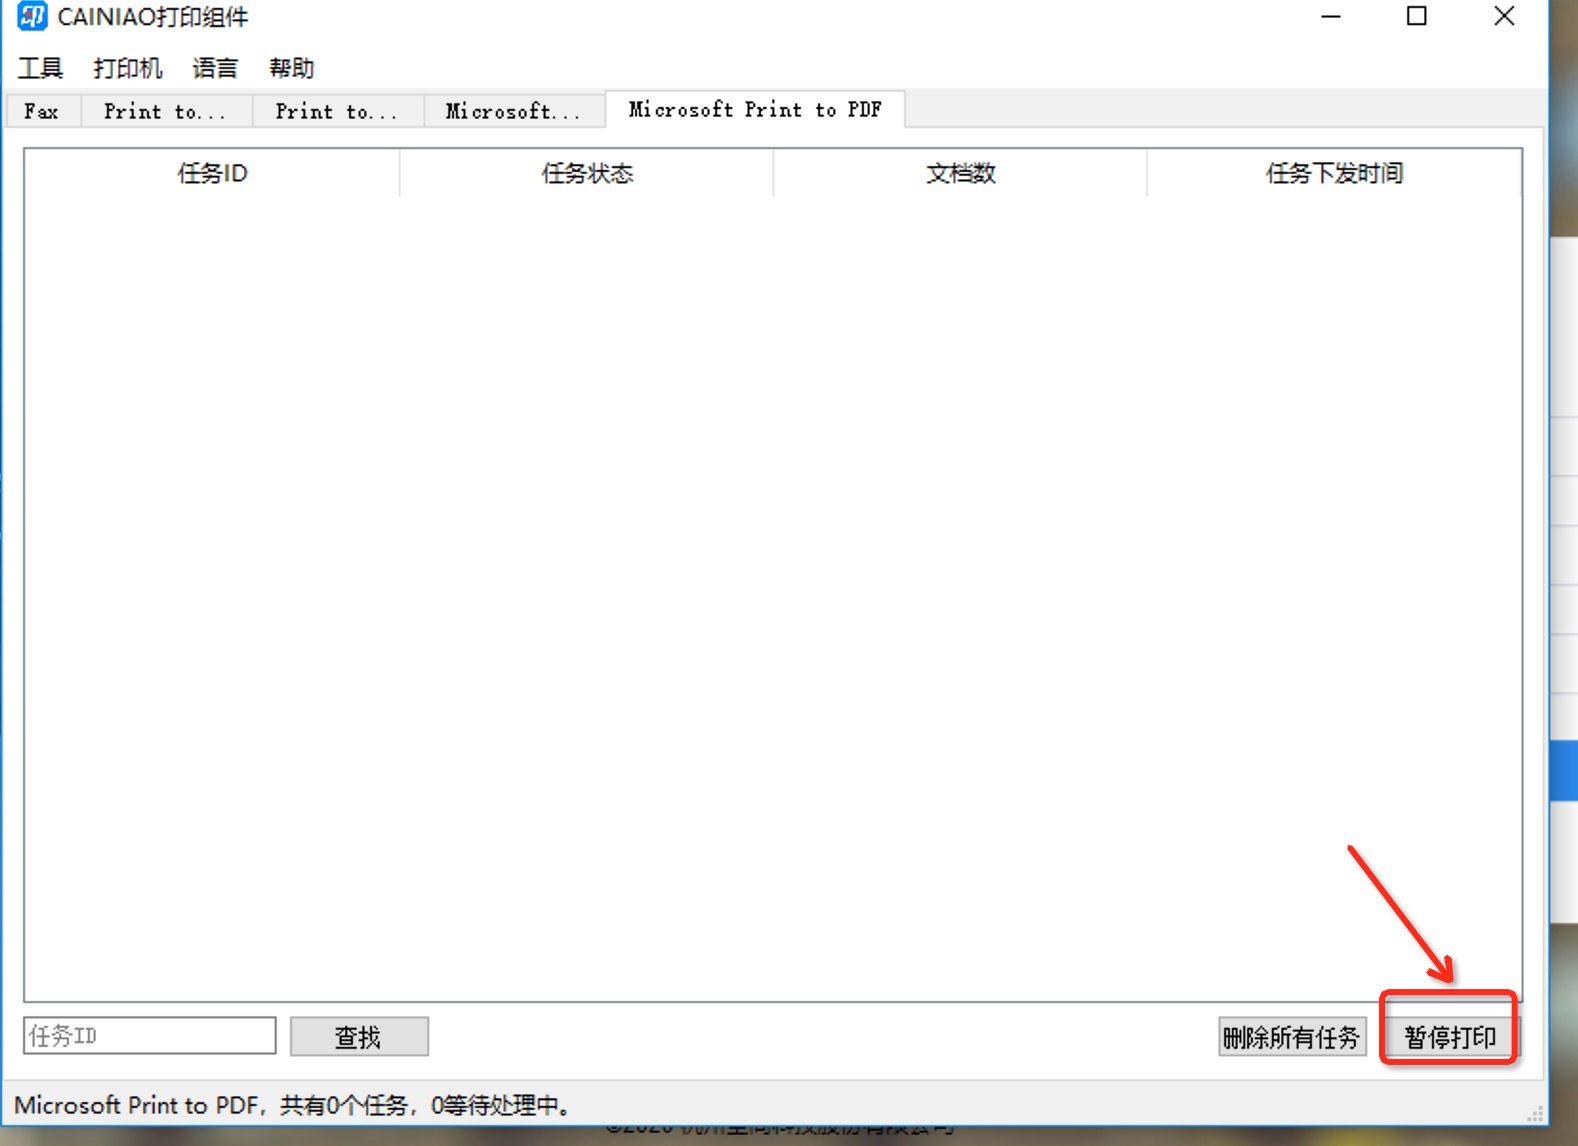Switch to the Fax printer tab
Screen dimensions: 1578x1146
[x=42, y=111]
